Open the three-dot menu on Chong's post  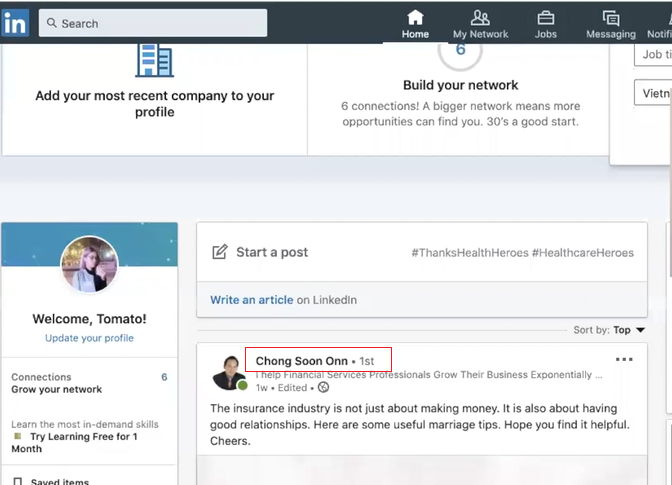[624, 360]
